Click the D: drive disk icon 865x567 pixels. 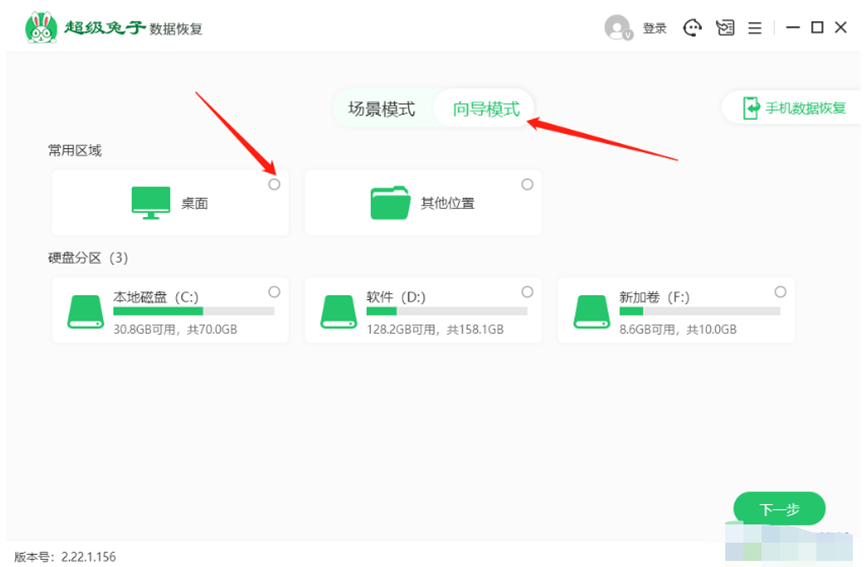[339, 312]
